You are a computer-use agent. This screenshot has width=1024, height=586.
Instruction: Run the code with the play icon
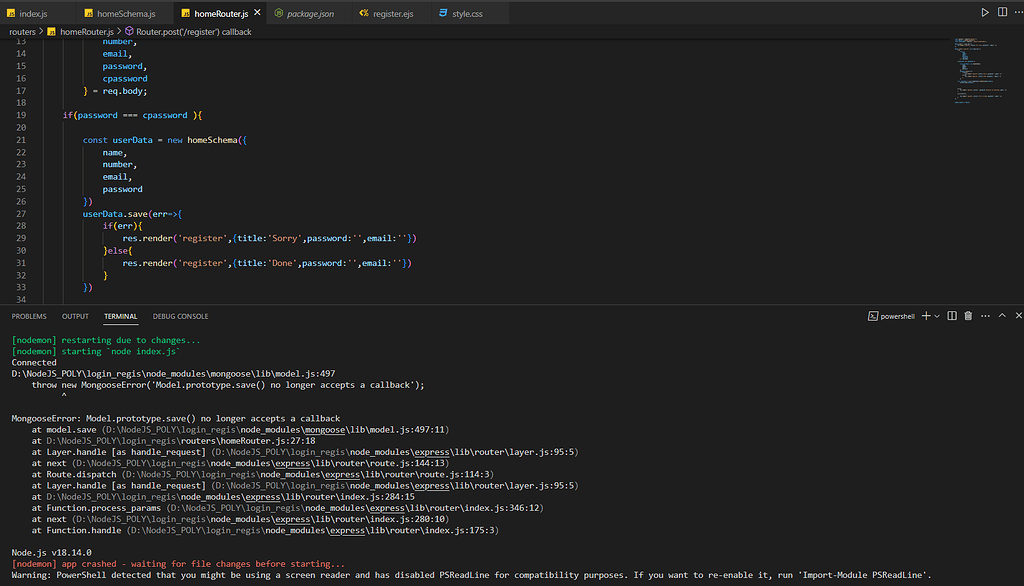[x=985, y=13]
